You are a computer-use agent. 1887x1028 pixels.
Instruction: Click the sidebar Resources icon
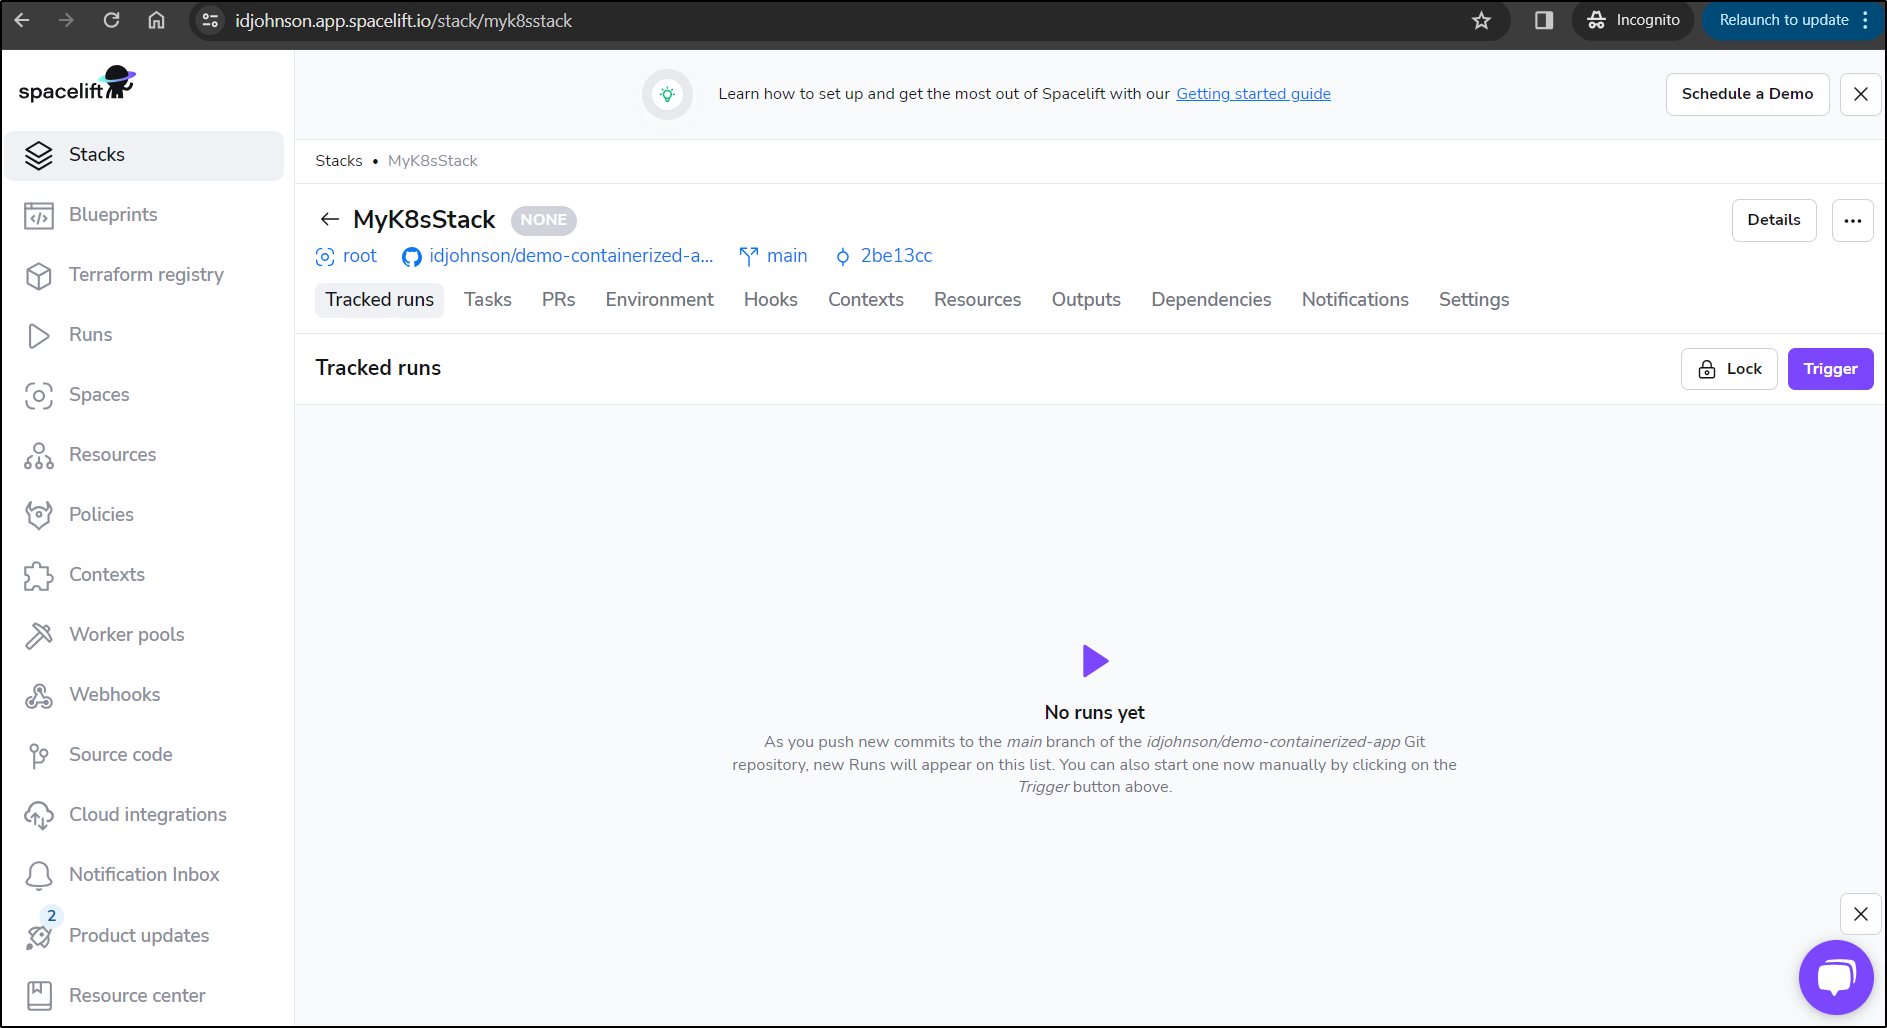39,455
